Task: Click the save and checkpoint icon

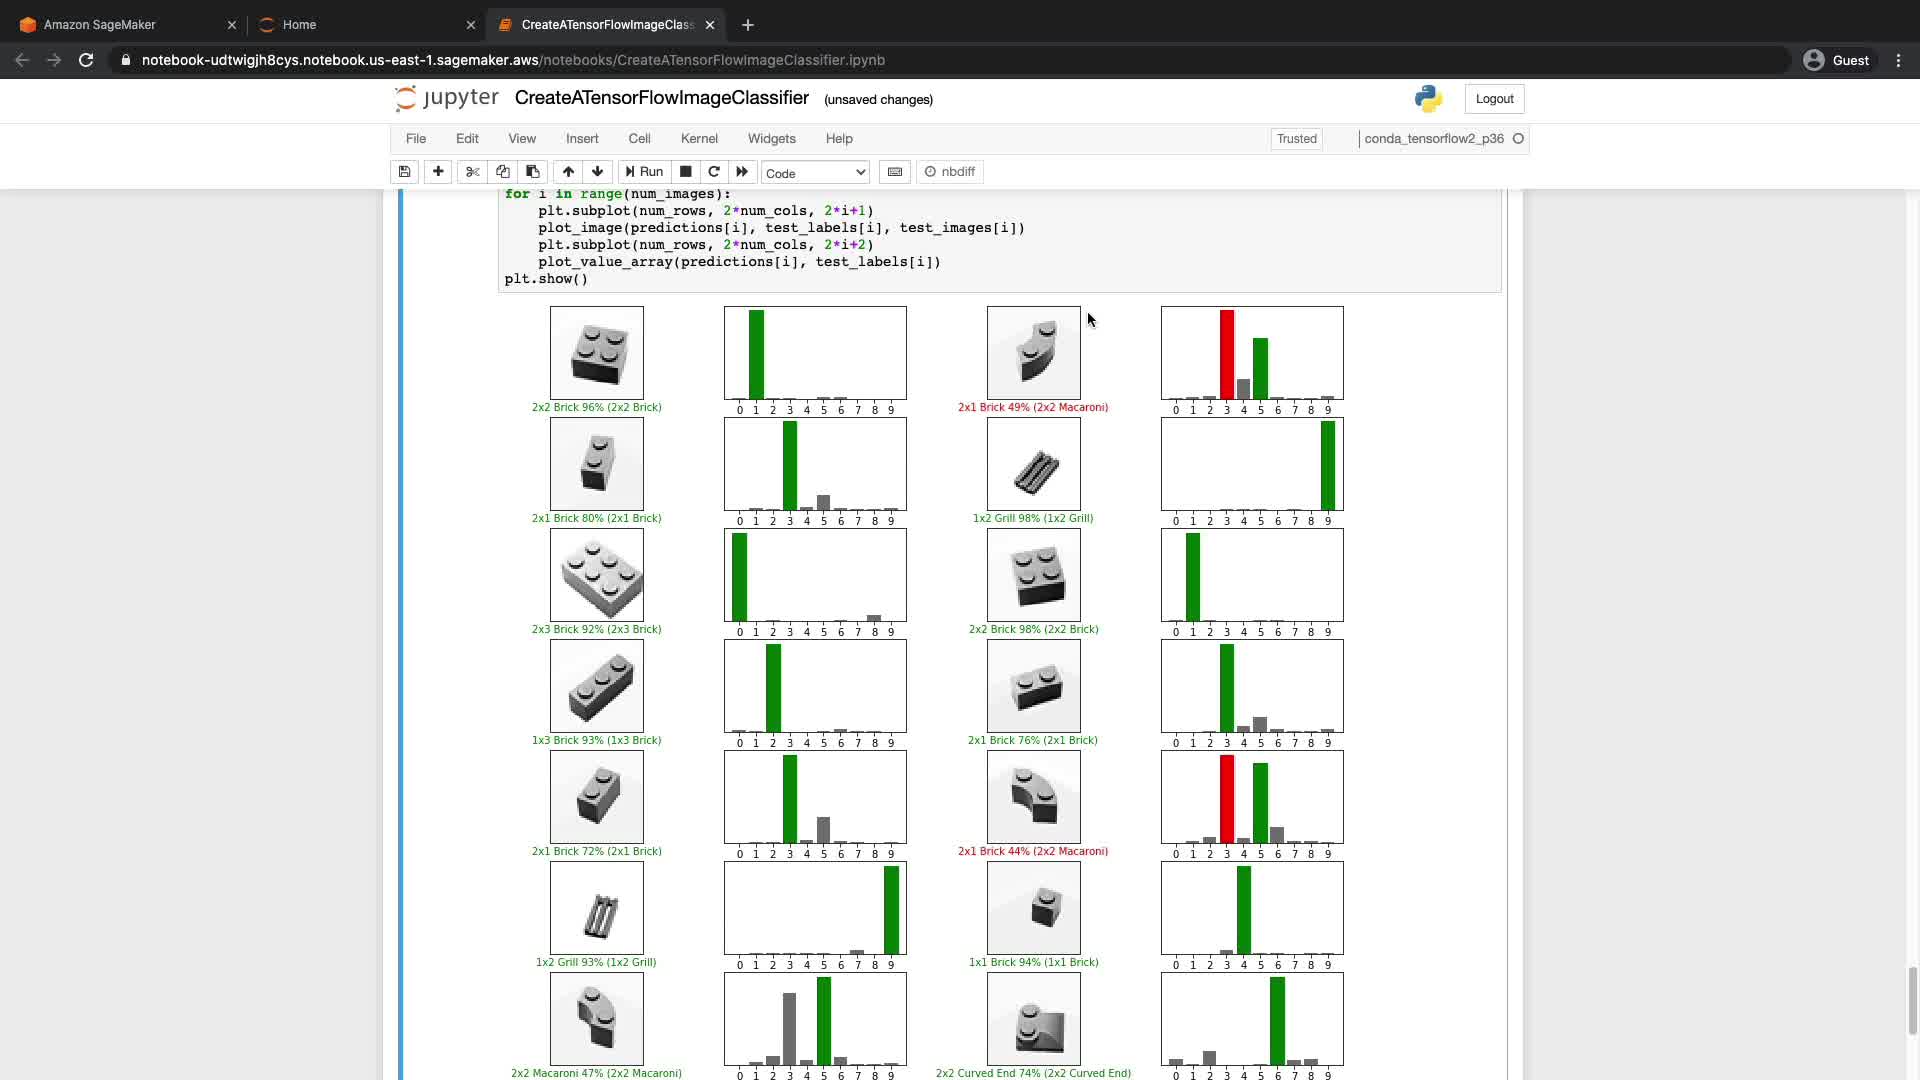Action: pyautogui.click(x=404, y=172)
